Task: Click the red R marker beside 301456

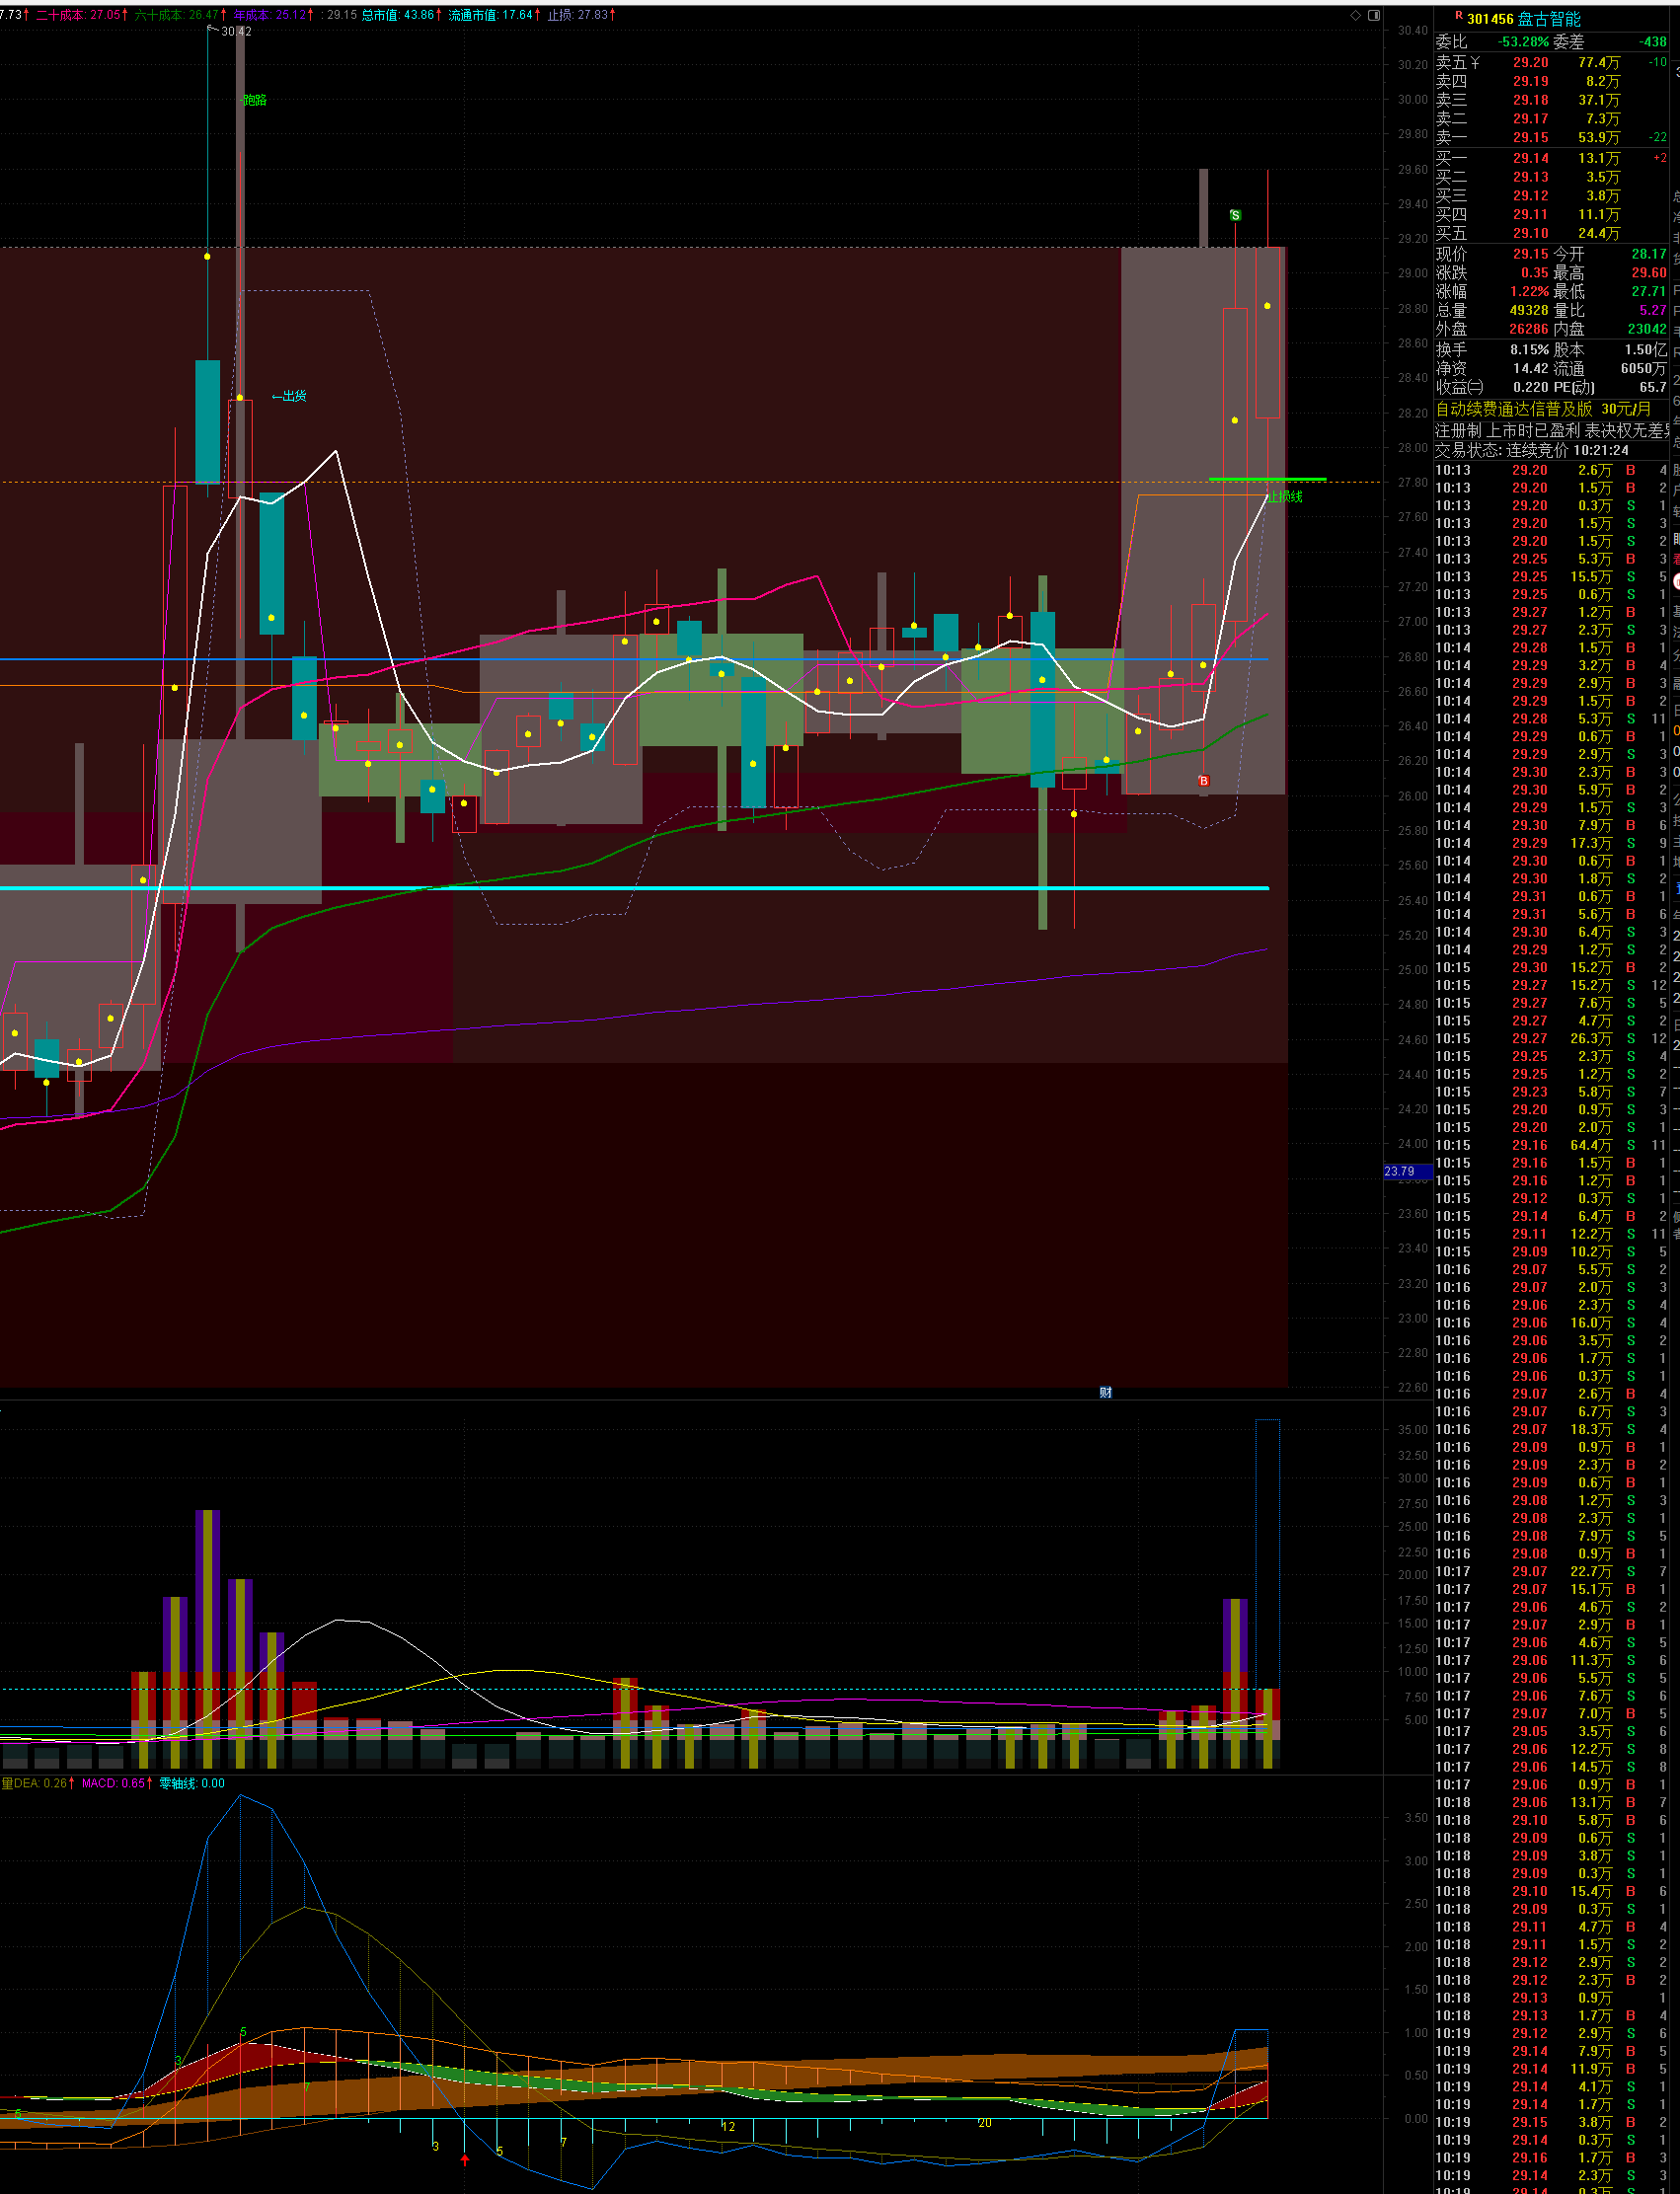Action: click(1459, 16)
